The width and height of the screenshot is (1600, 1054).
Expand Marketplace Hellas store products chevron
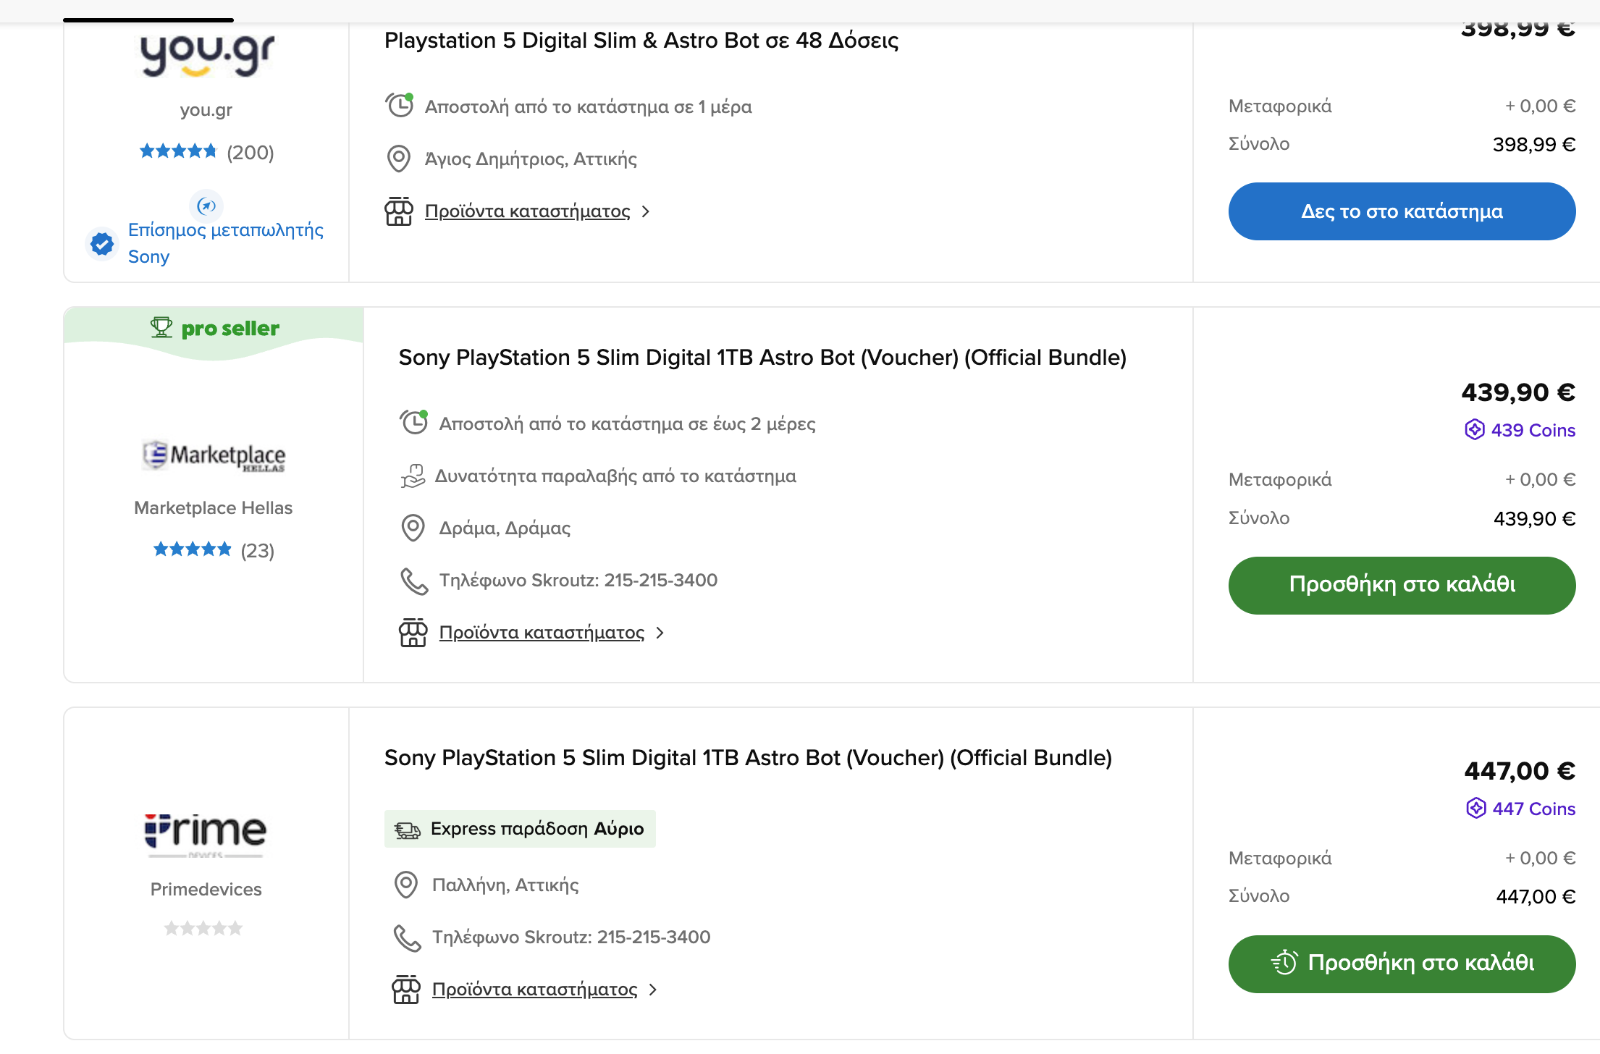click(660, 632)
